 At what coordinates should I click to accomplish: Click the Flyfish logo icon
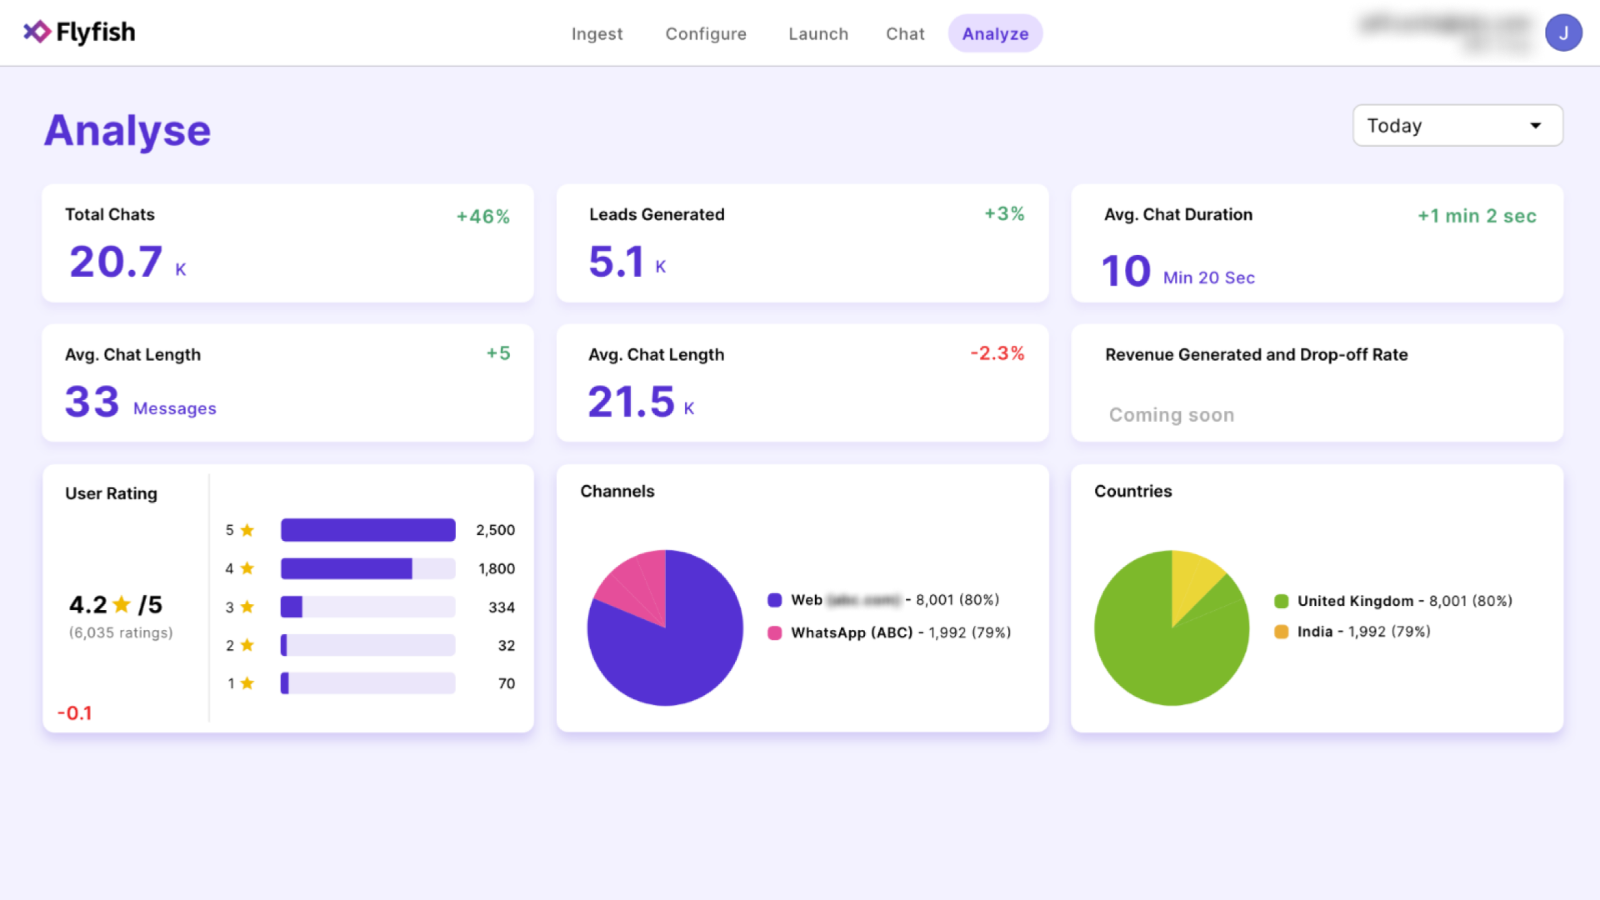(x=37, y=32)
